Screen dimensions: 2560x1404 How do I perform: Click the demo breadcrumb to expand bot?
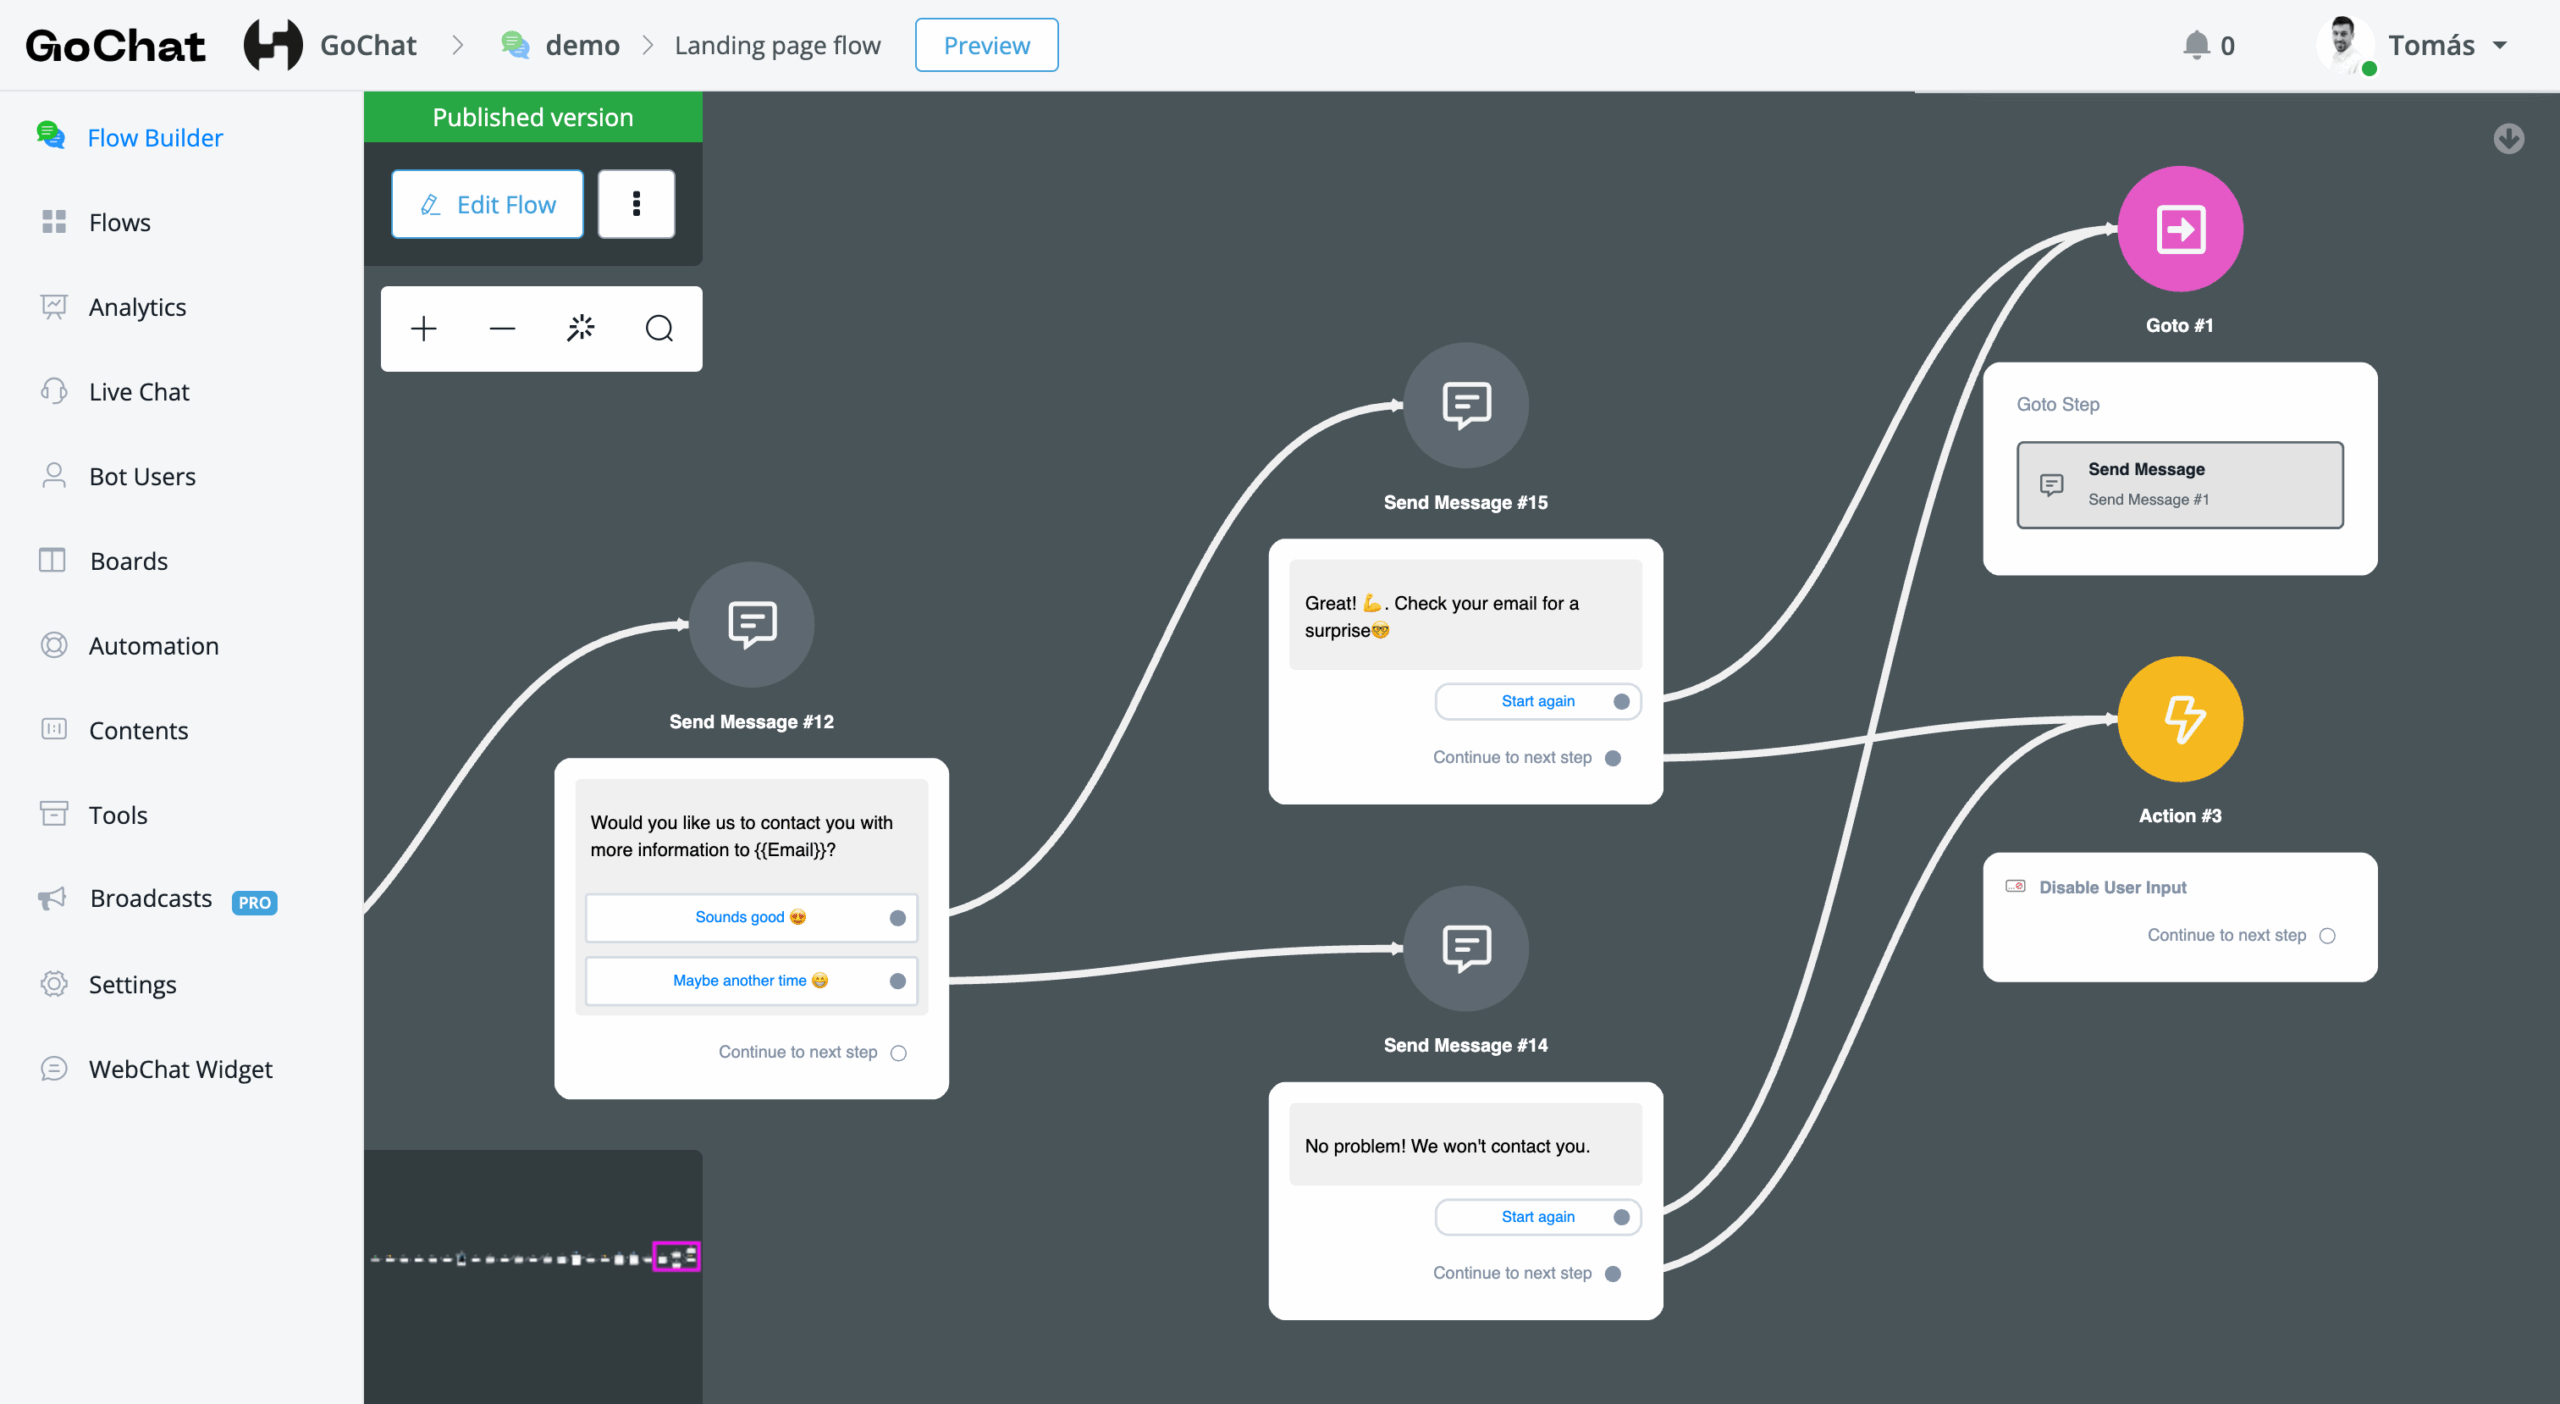(x=581, y=45)
